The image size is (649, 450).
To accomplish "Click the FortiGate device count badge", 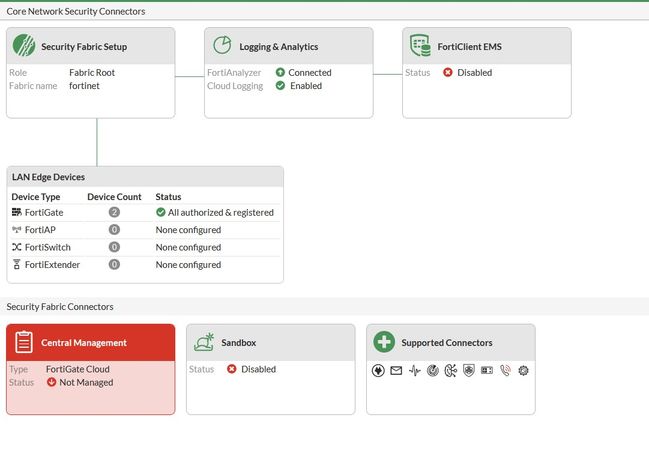I will pos(114,212).
